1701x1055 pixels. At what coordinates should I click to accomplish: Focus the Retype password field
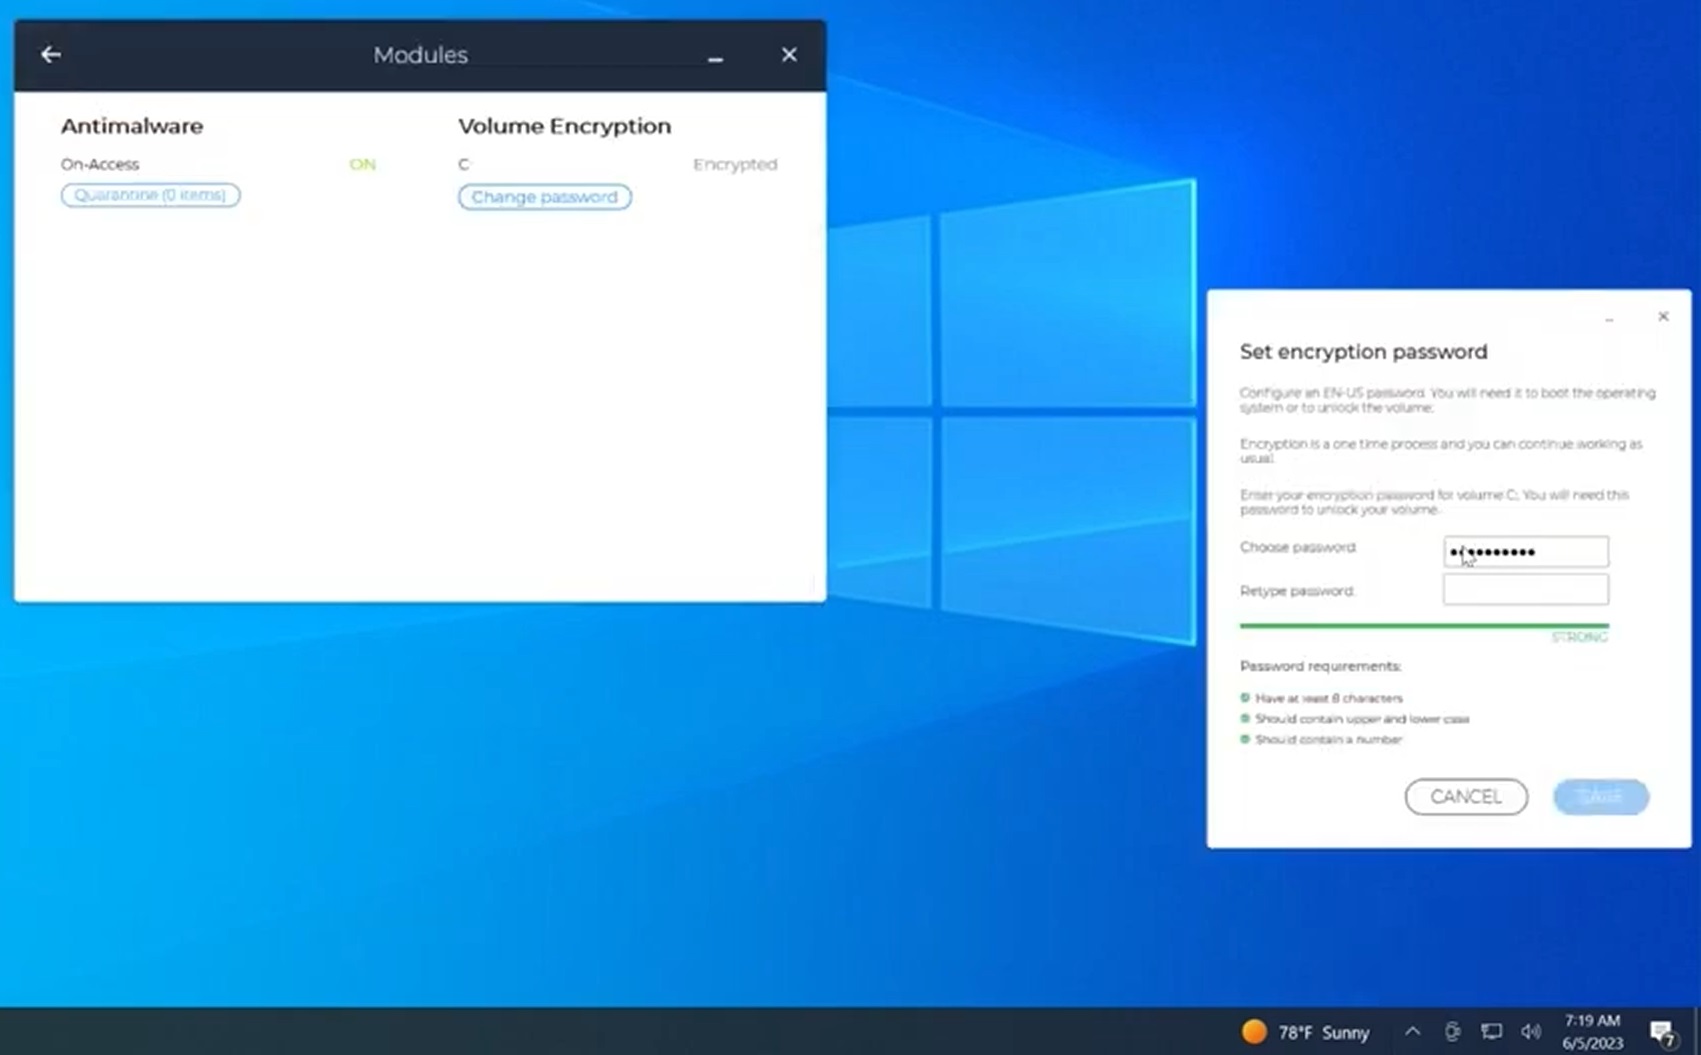(1526, 589)
